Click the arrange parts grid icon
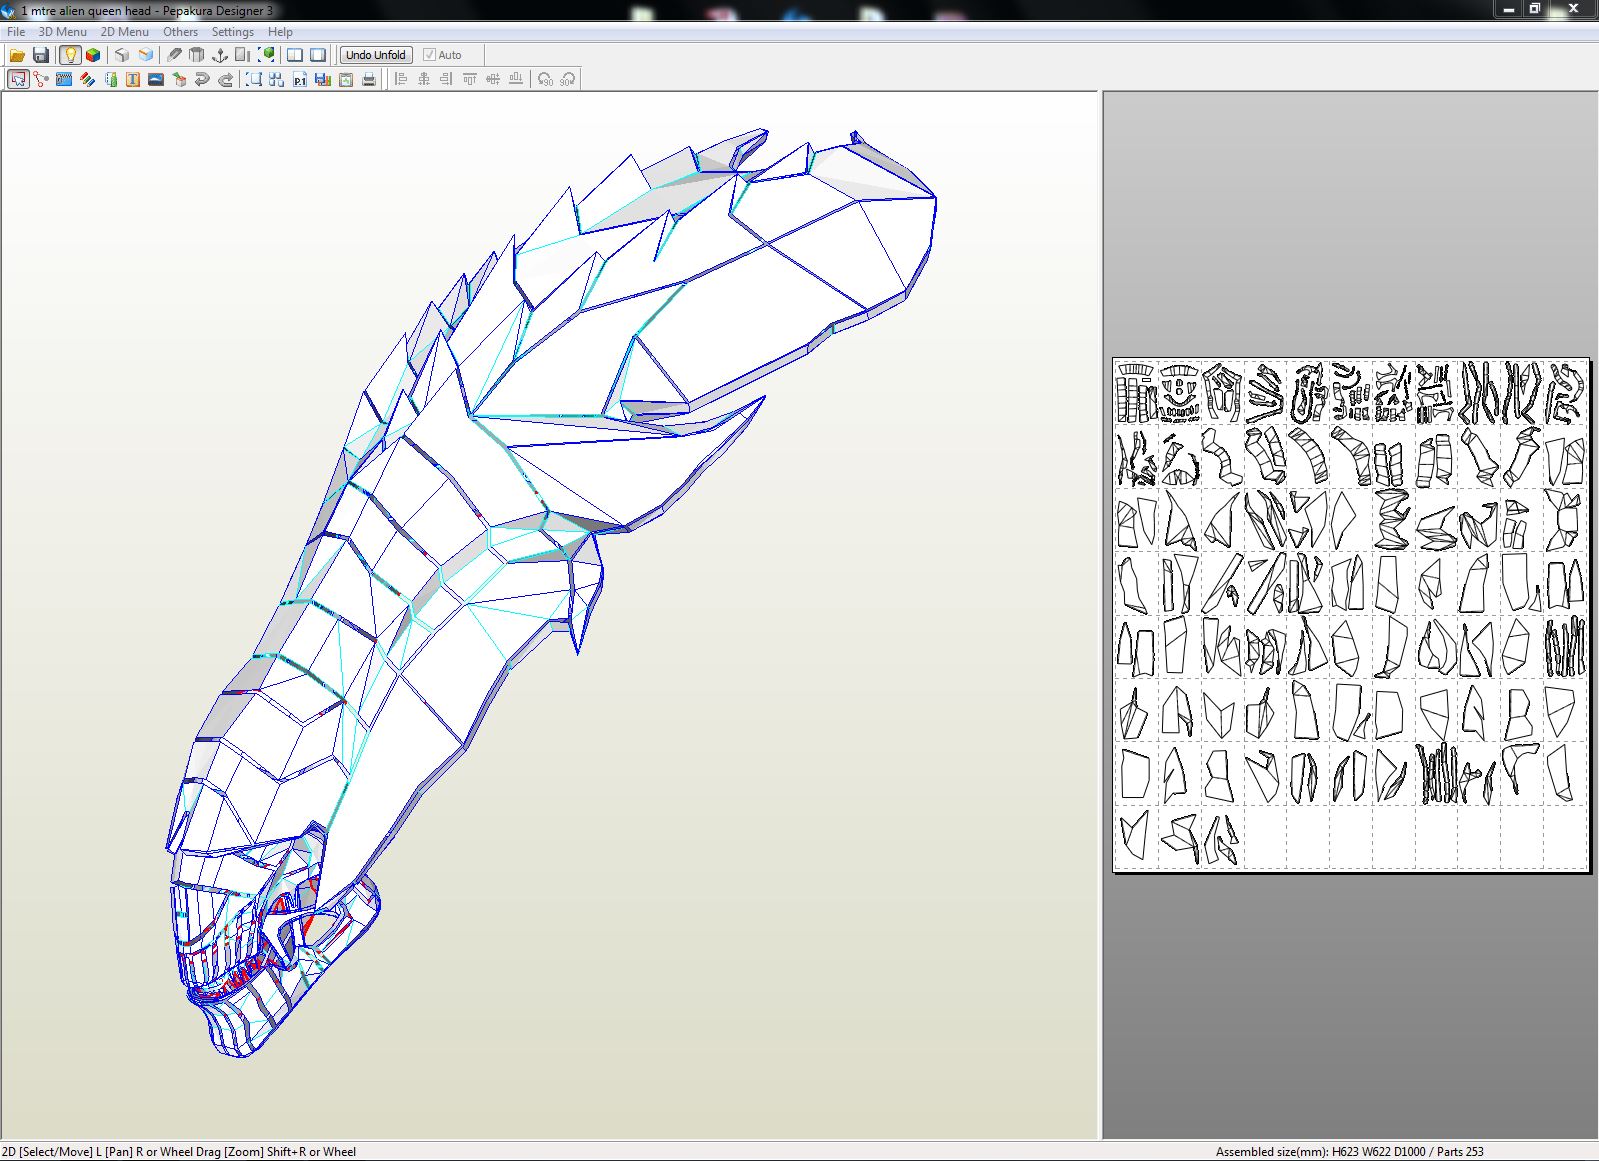 tap(276, 79)
